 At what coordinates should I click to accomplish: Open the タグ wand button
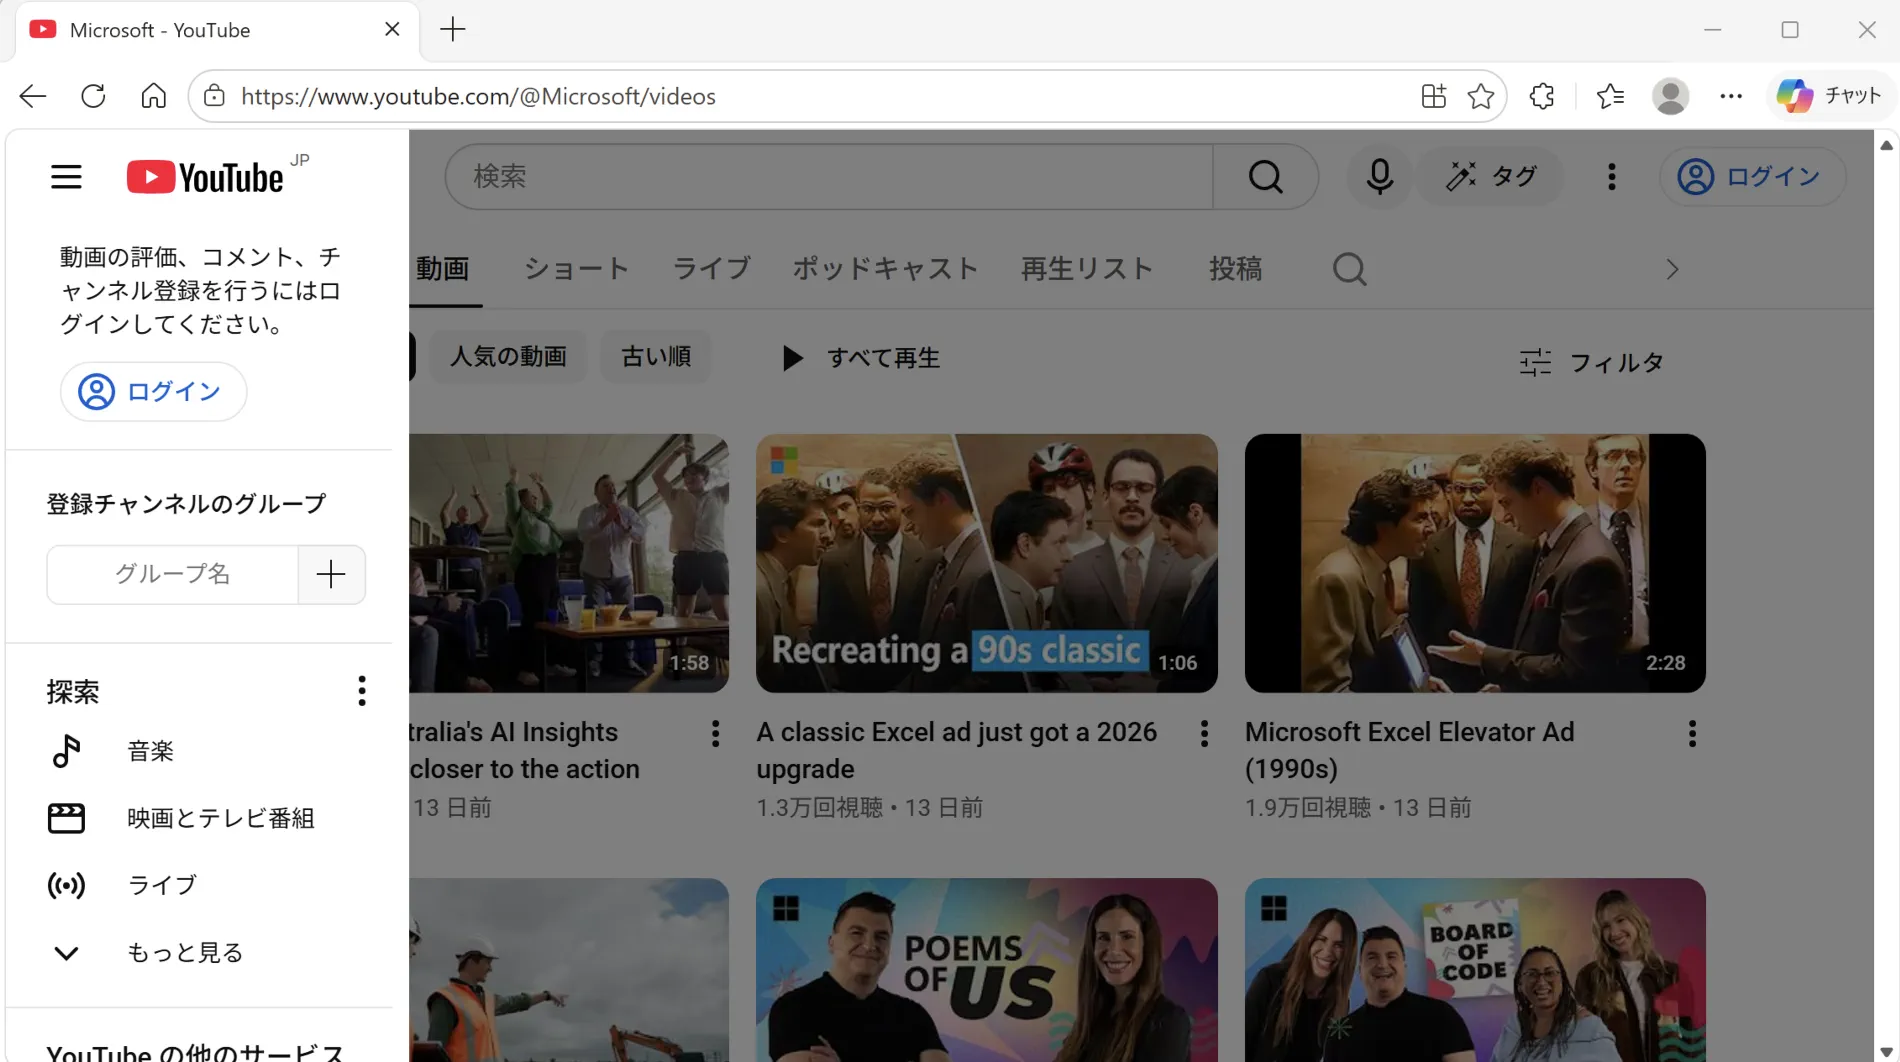(1490, 177)
